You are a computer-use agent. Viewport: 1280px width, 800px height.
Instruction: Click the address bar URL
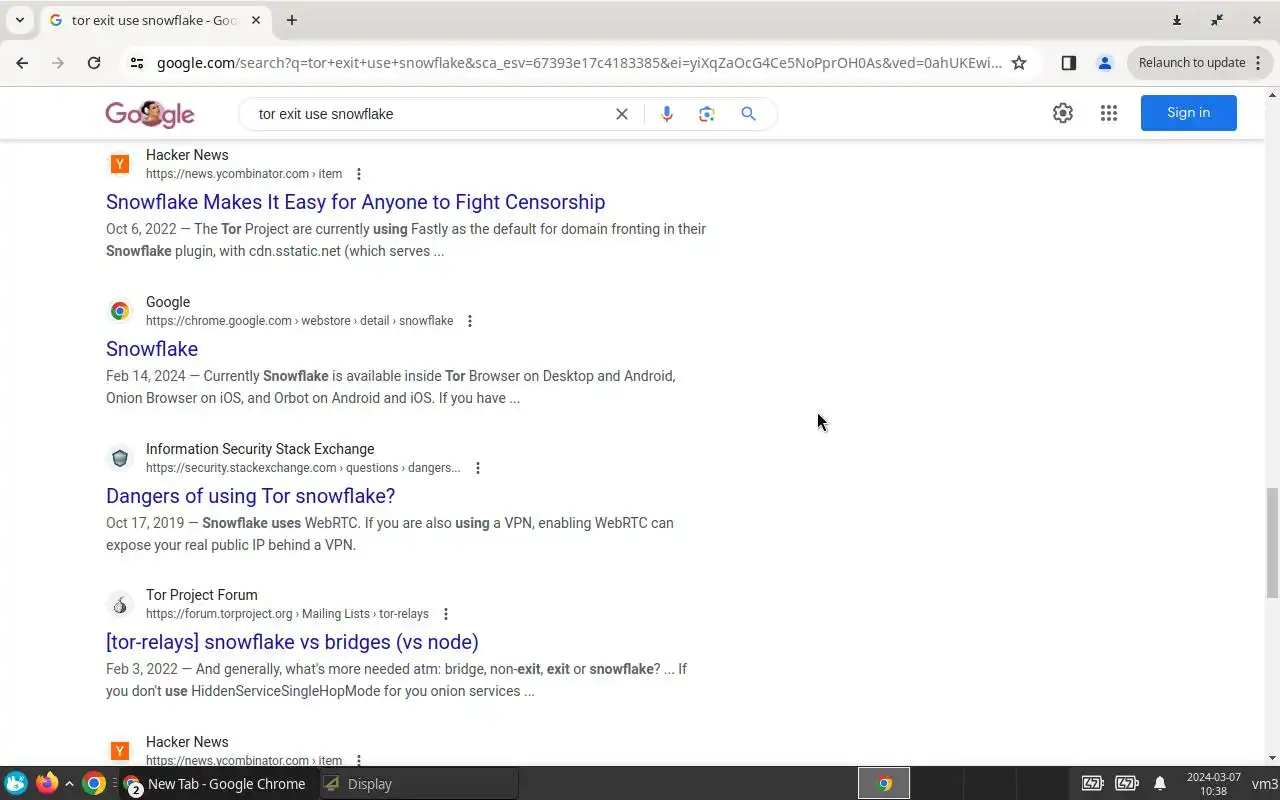click(579, 63)
